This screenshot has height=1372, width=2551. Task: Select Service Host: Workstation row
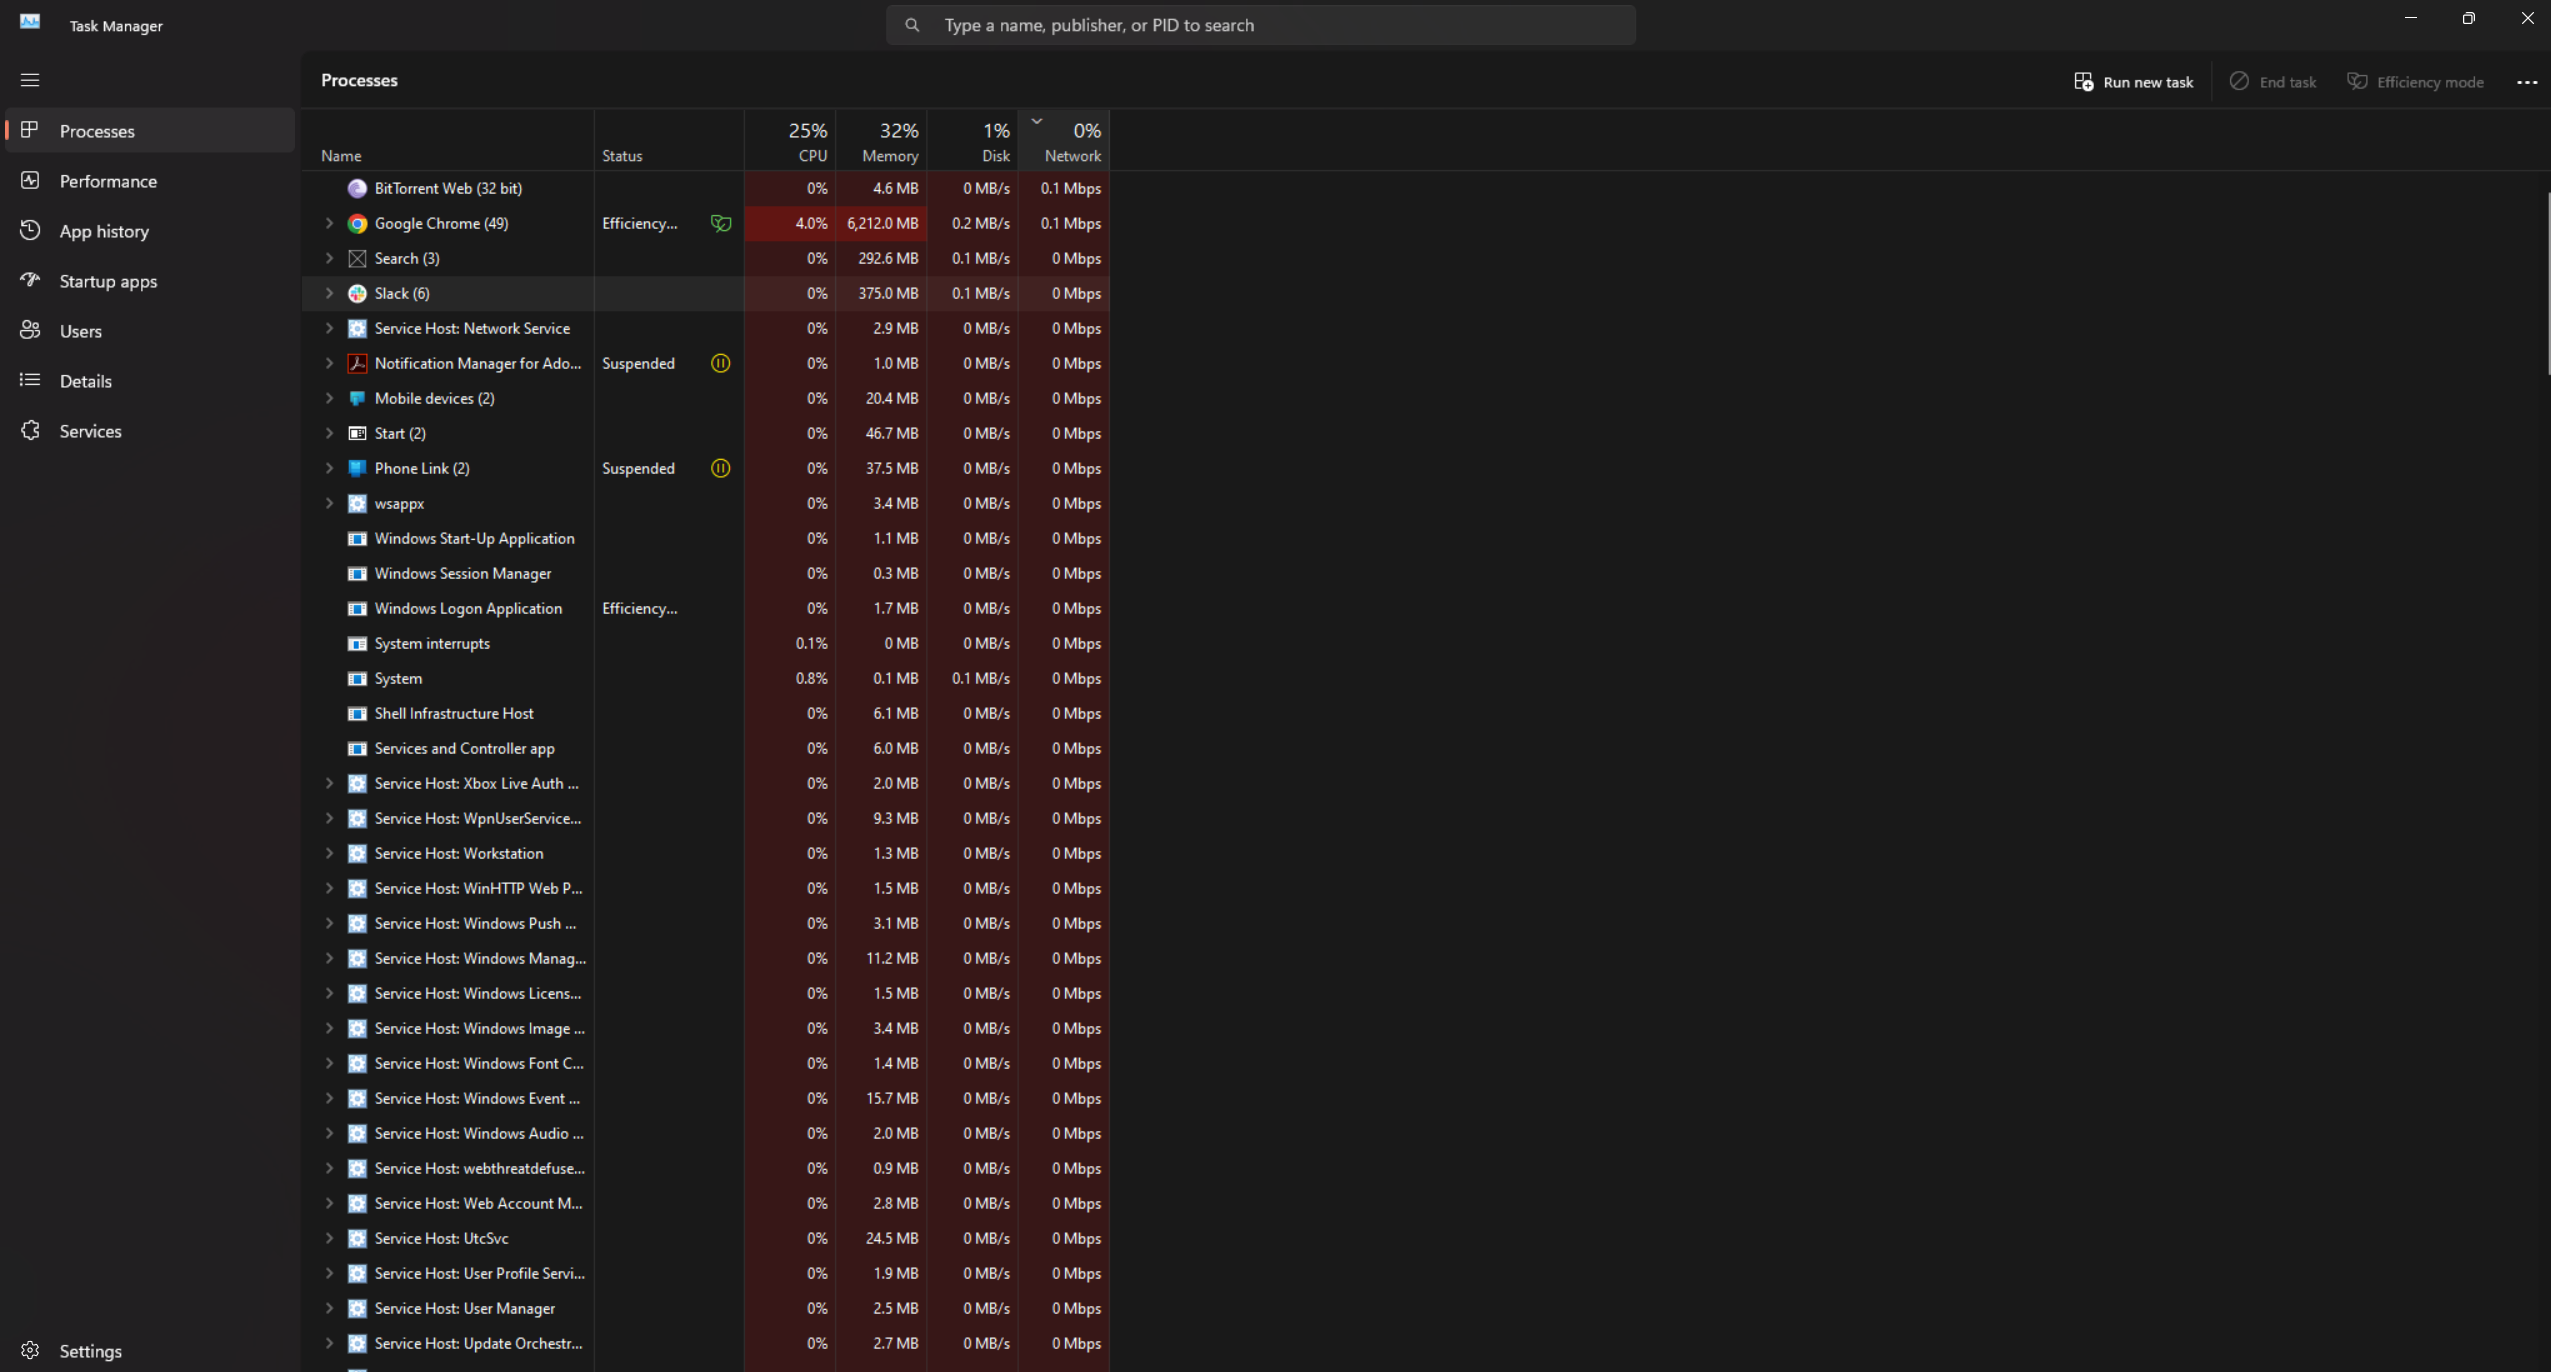point(706,853)
